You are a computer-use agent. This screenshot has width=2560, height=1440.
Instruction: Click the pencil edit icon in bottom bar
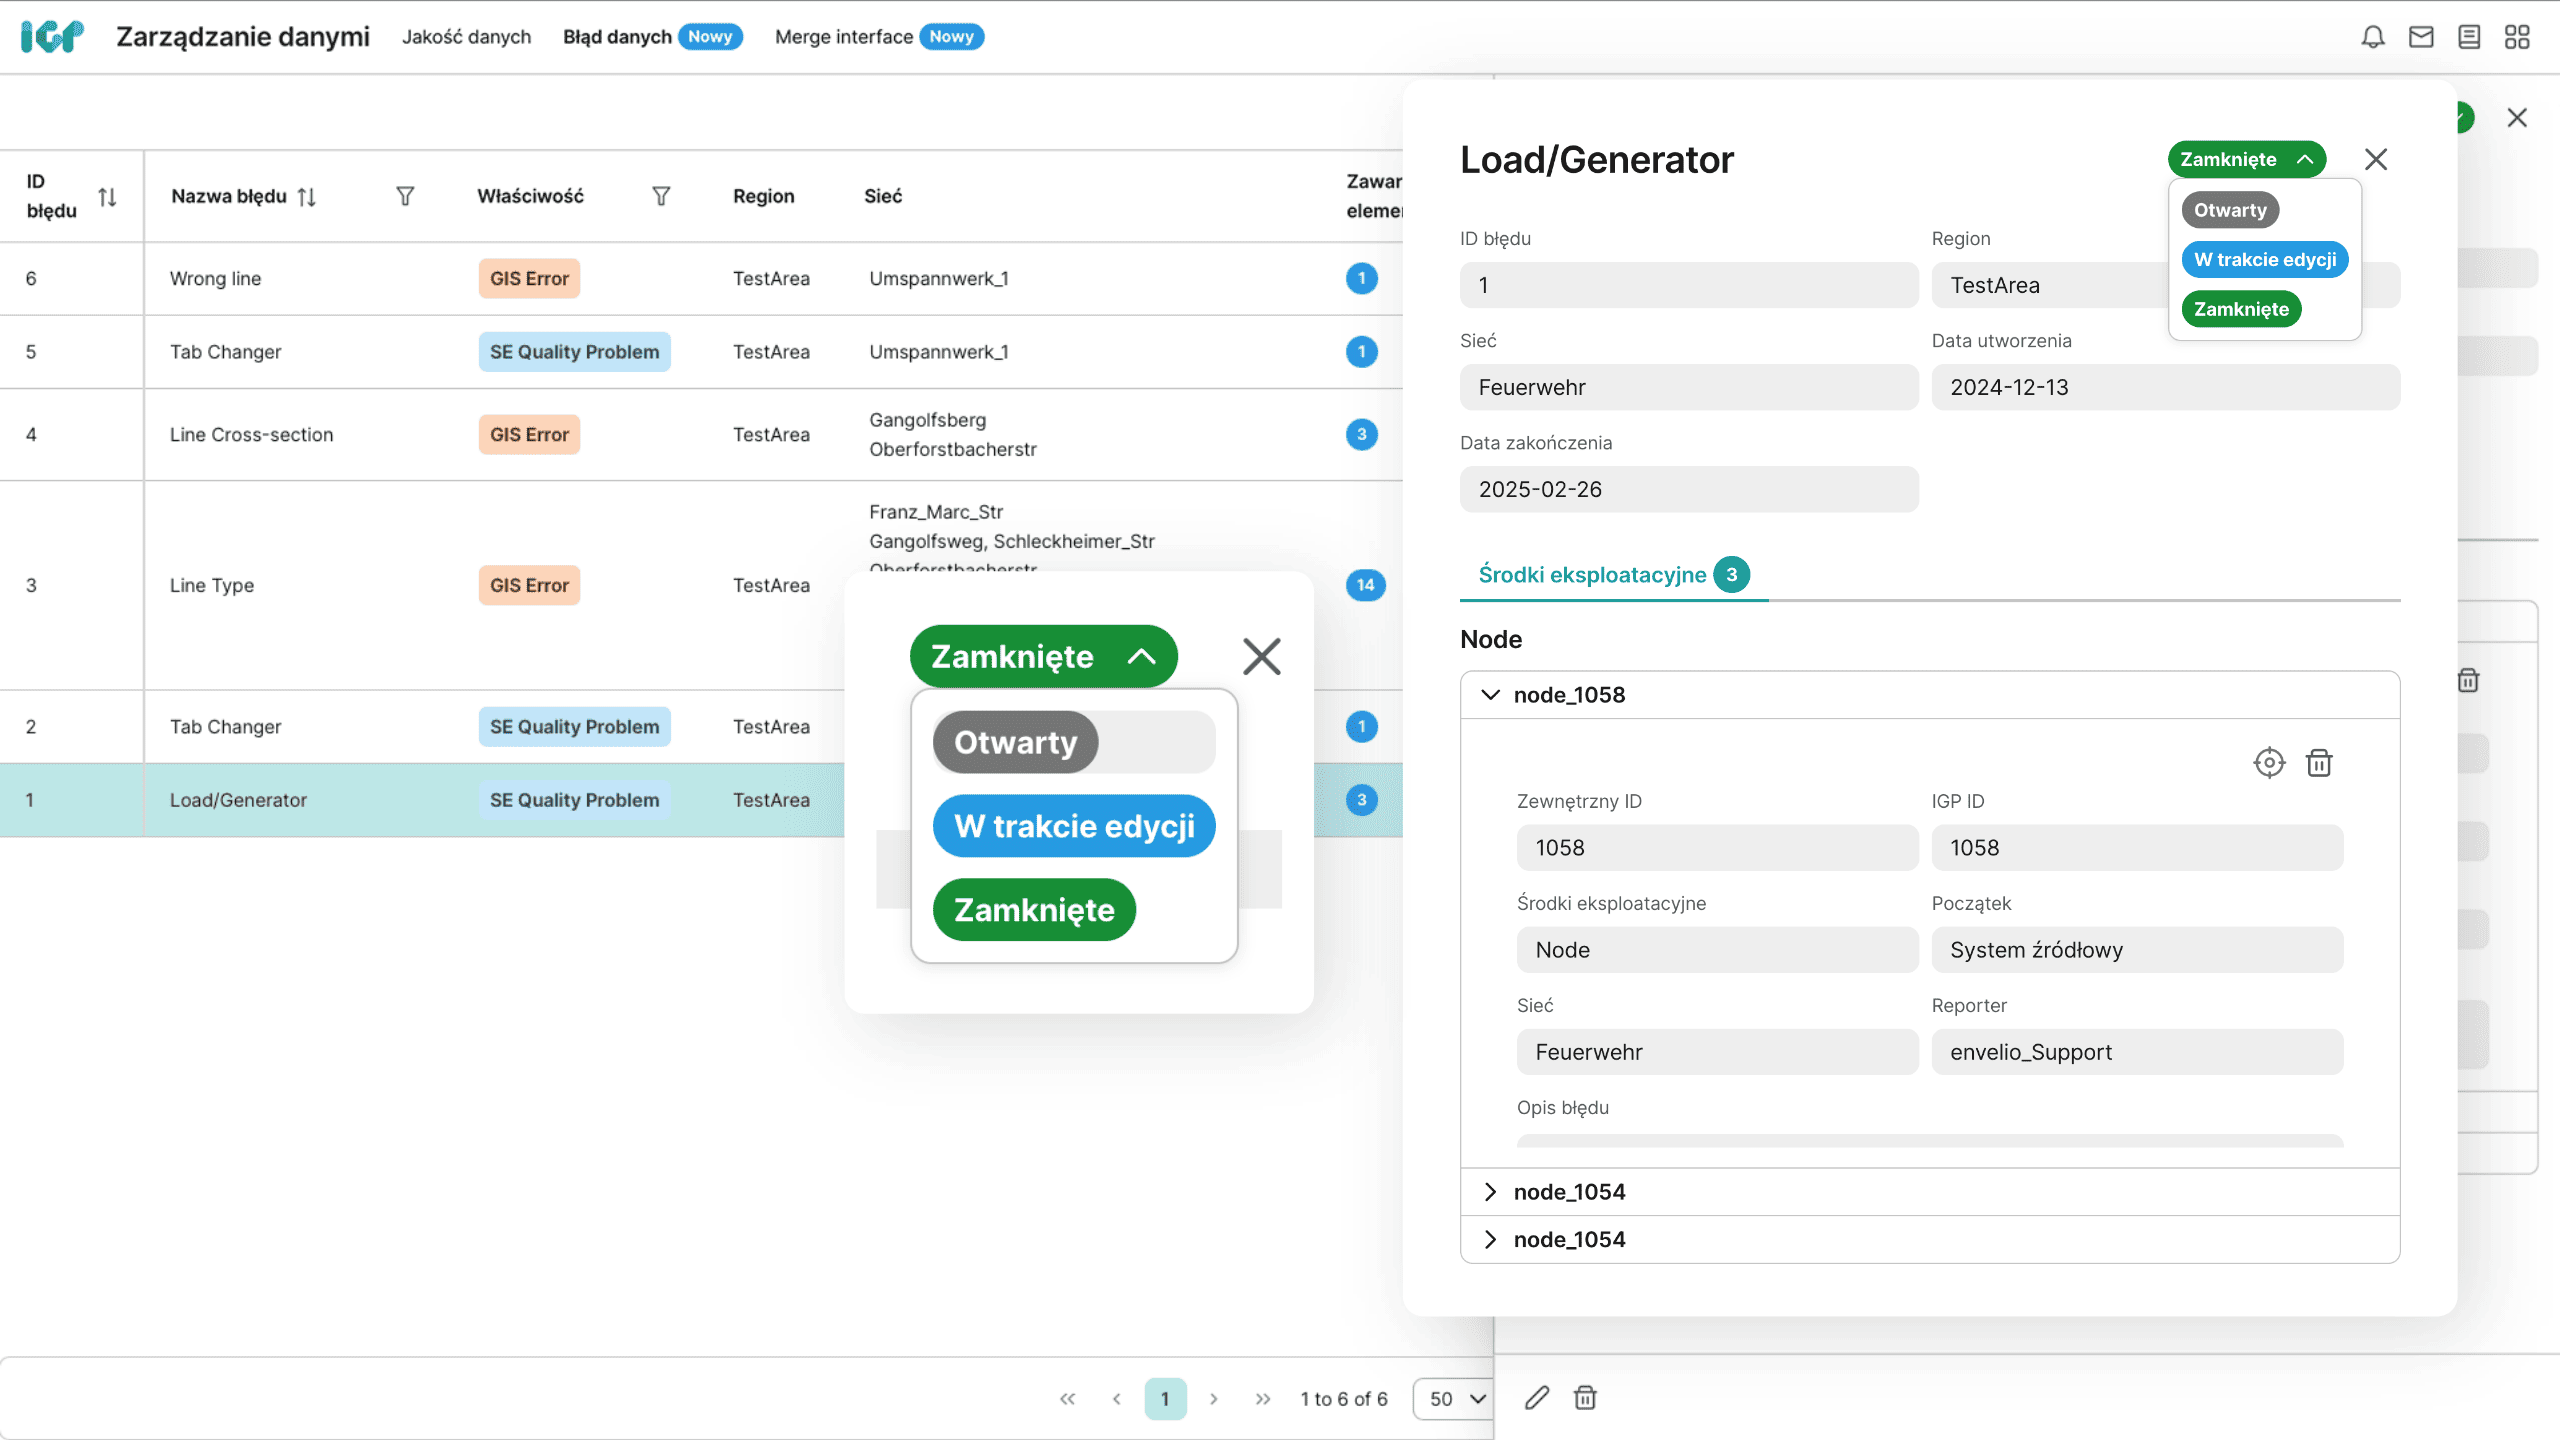(1537, 1398)
